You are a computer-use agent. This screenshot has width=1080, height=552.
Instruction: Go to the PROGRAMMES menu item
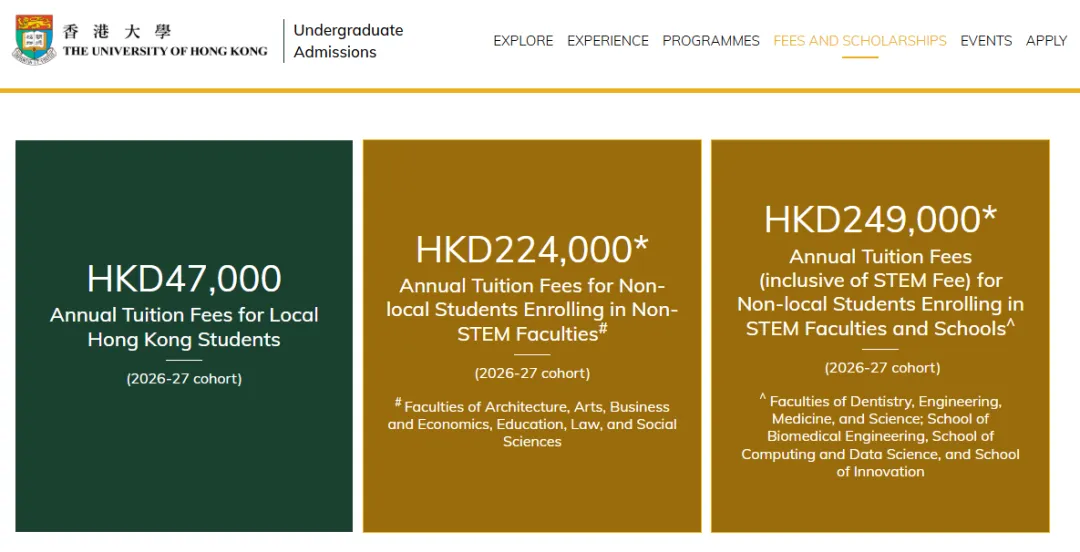point(711,41)
